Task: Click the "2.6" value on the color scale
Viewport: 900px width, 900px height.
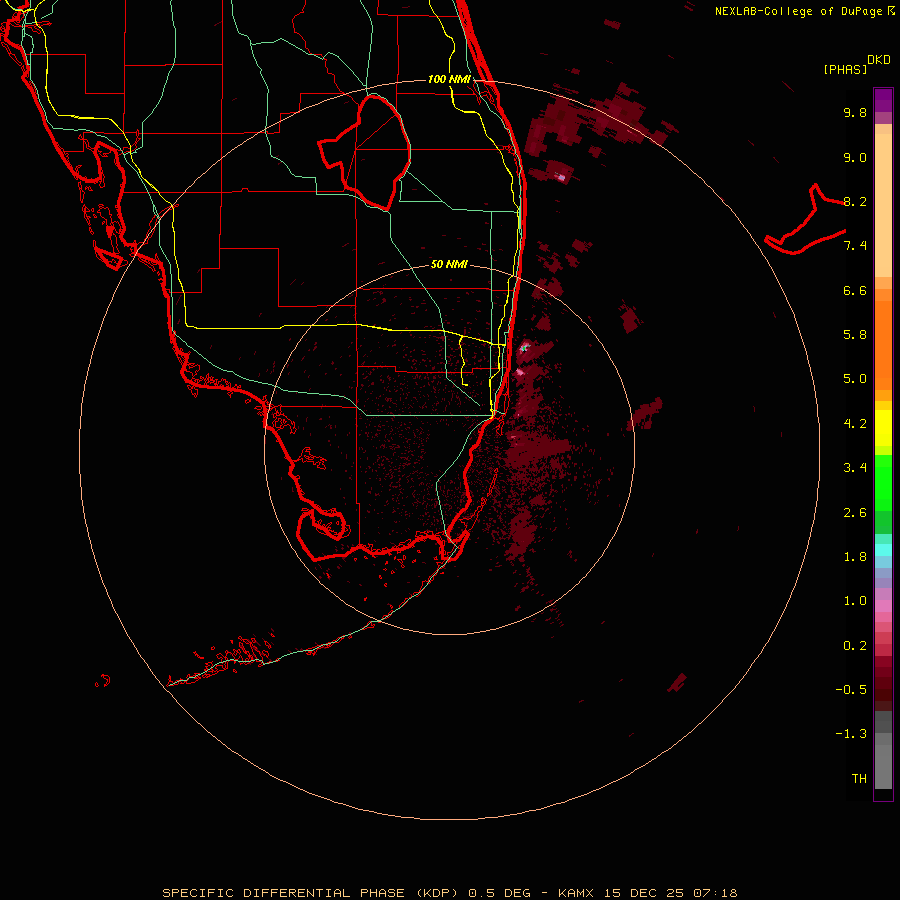Action: [x=855, y=513]
